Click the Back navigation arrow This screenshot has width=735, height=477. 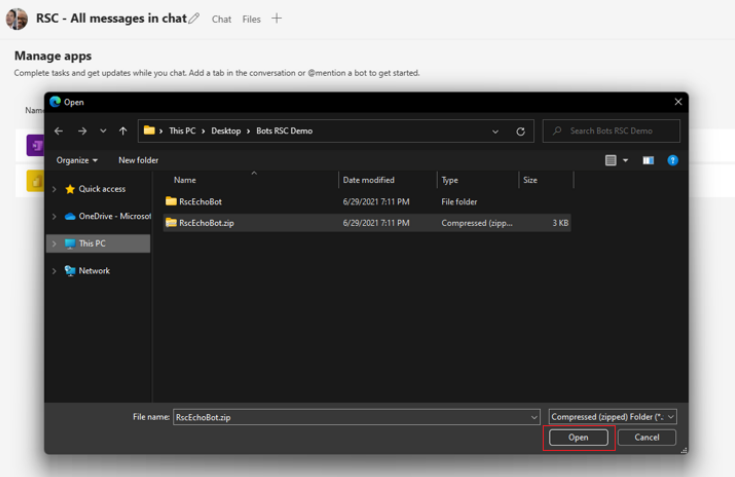point(59,131)
